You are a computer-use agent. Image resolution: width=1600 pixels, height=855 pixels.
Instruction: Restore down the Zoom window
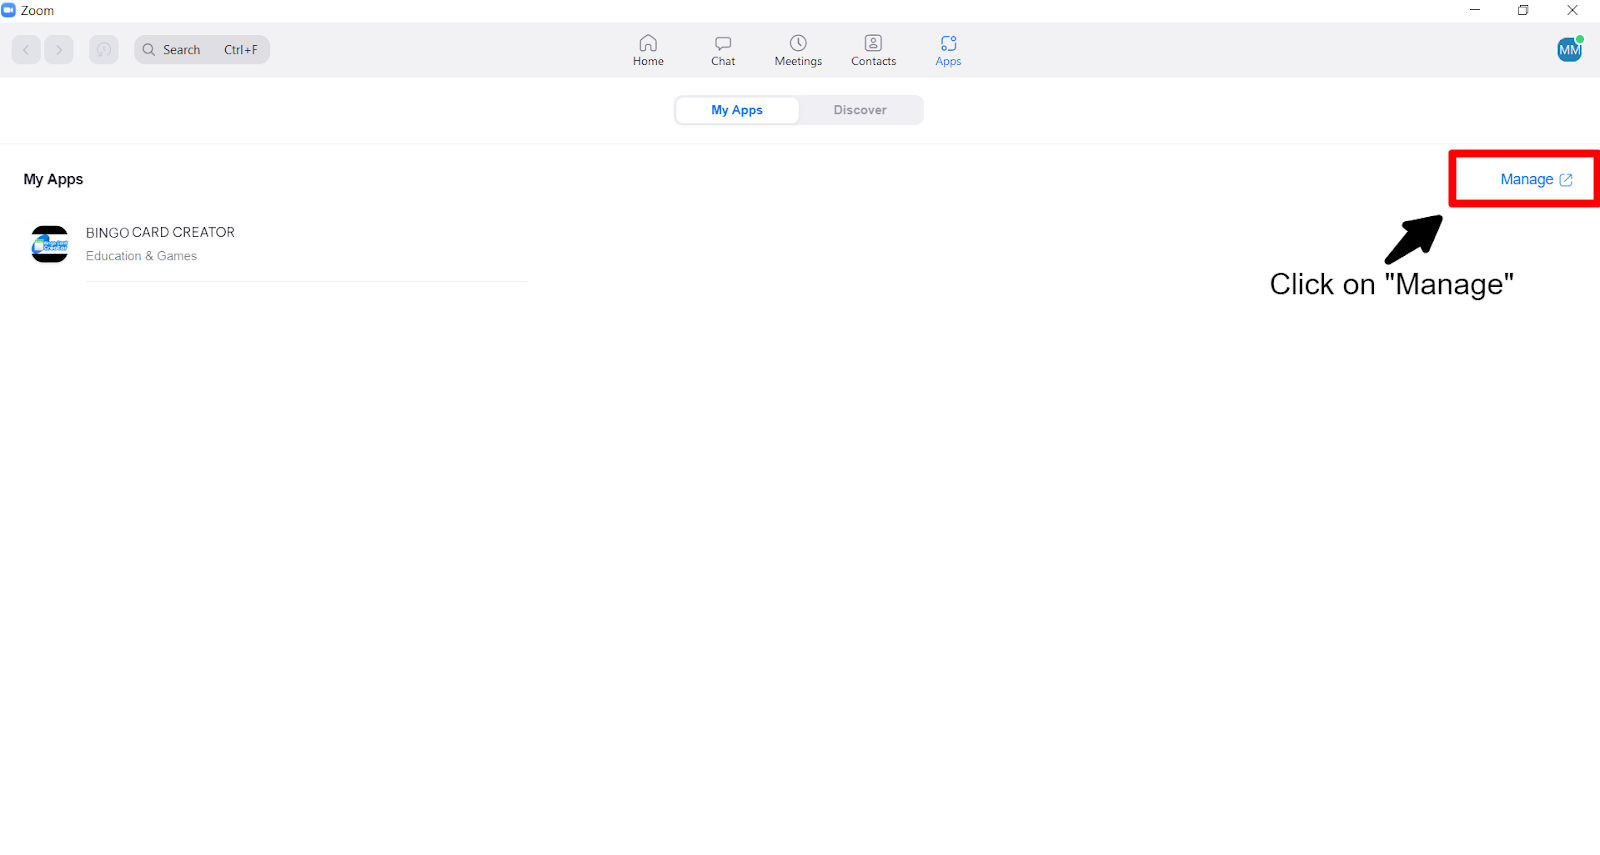(1523, 10)
